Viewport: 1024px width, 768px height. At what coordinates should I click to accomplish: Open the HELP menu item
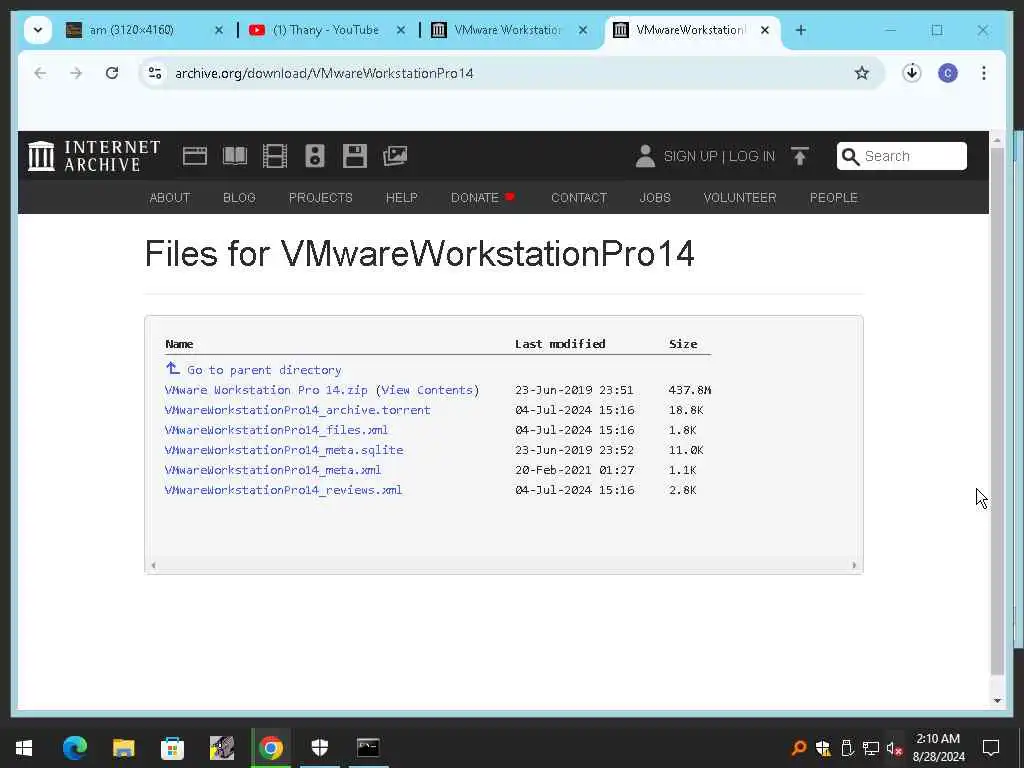tap(402, 197)
